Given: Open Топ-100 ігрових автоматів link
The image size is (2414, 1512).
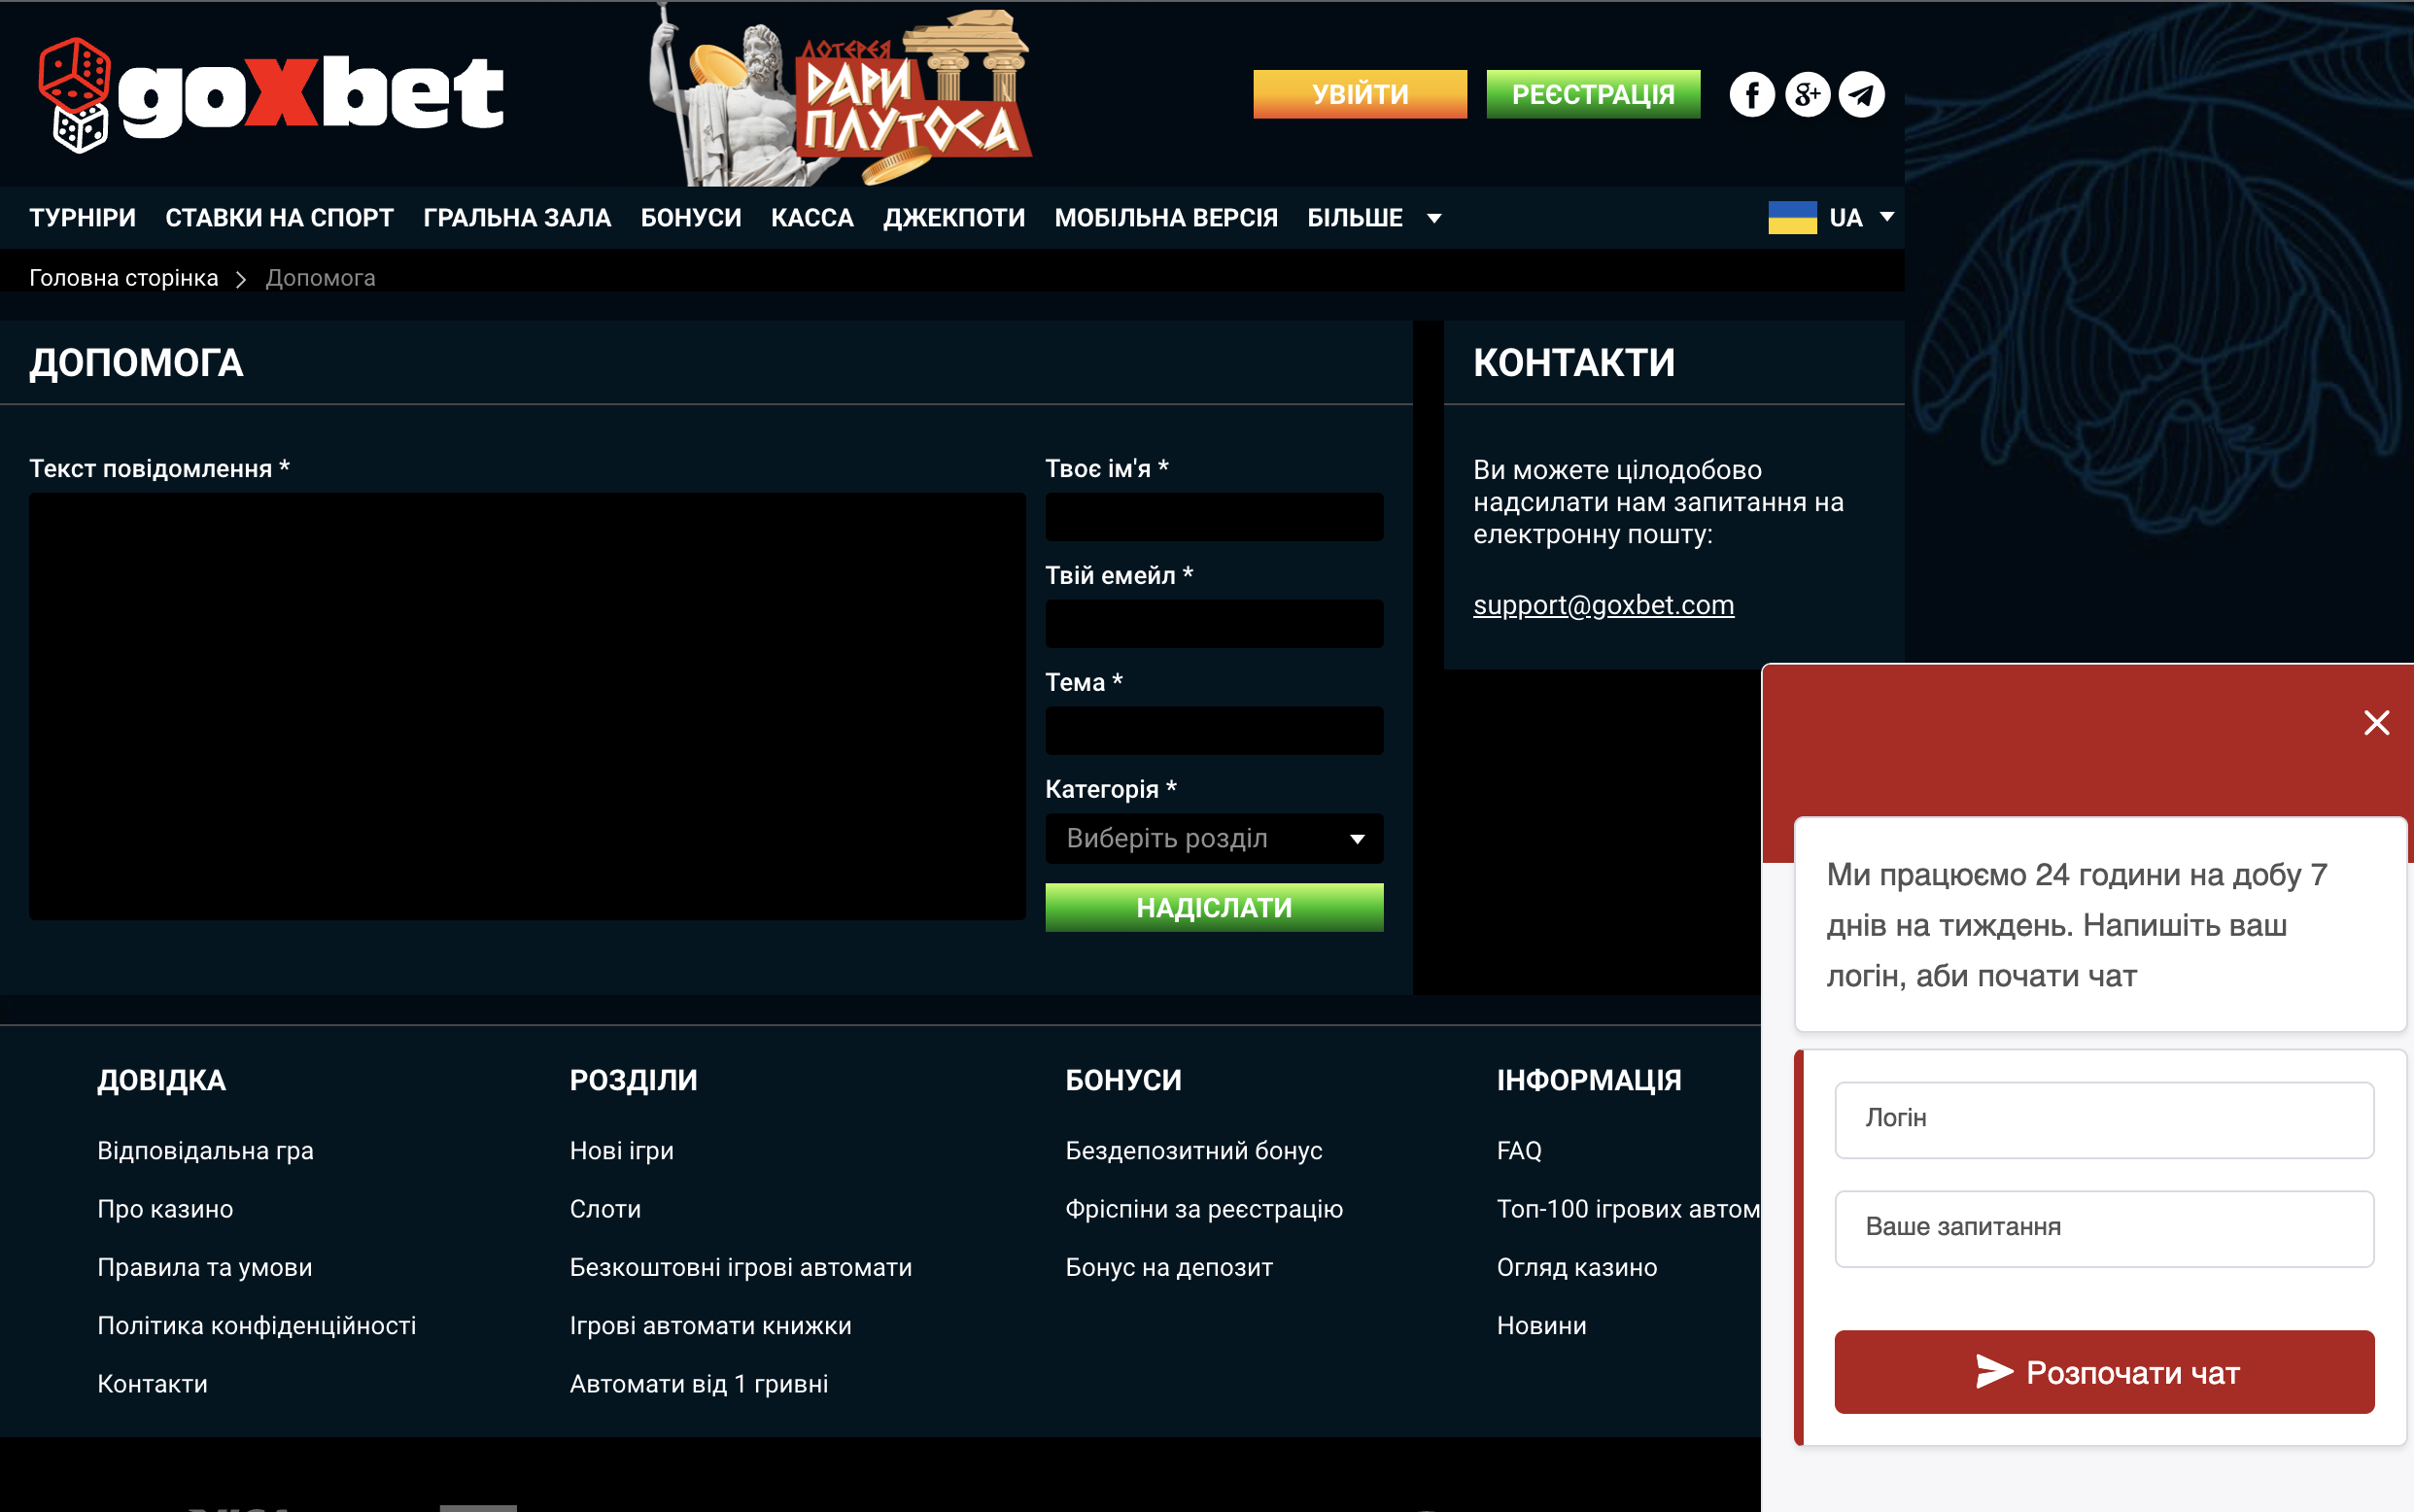Looking at the screenshot, I should [1628, 1209].
